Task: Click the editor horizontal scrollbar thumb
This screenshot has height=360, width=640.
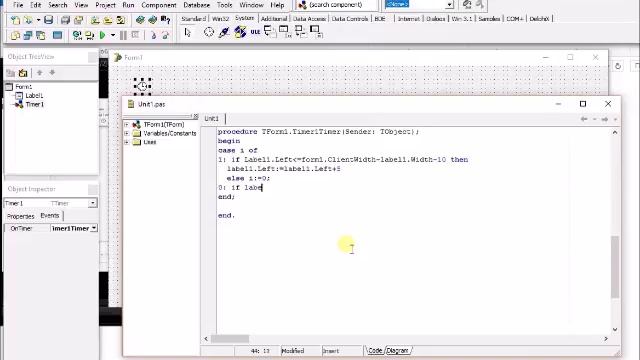Action: pyautogui.click(x=230, y=339)
